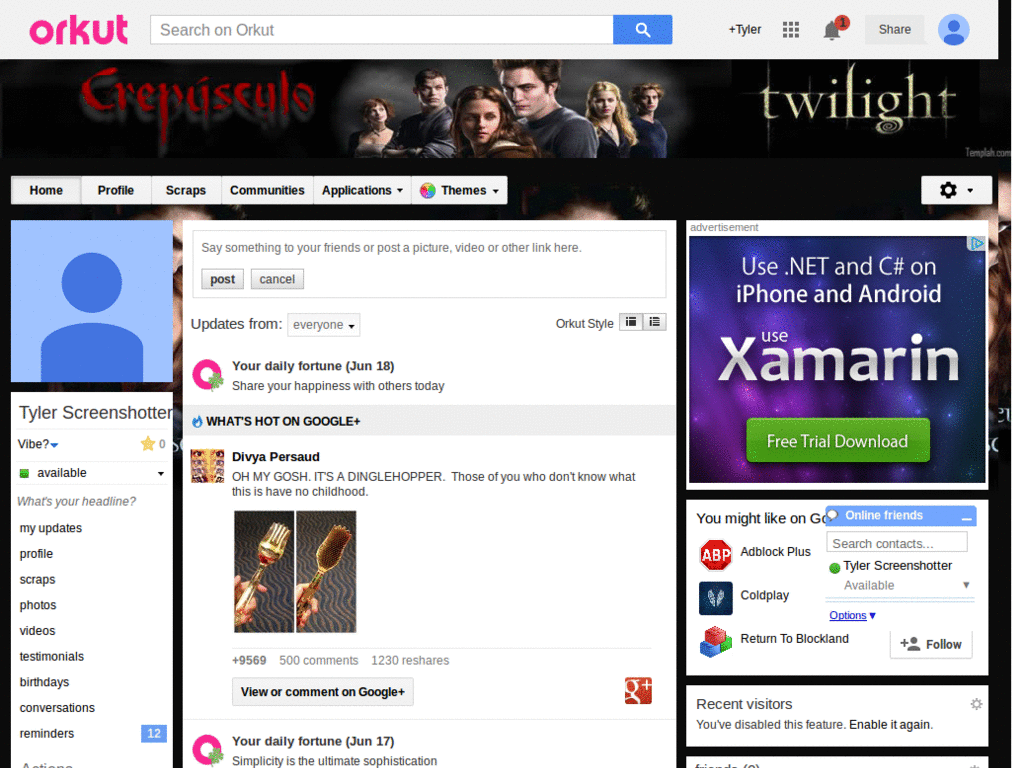The image size is (1024, 768).
Task: Open the Google apps grid icon
Action: tap(791, 29)
